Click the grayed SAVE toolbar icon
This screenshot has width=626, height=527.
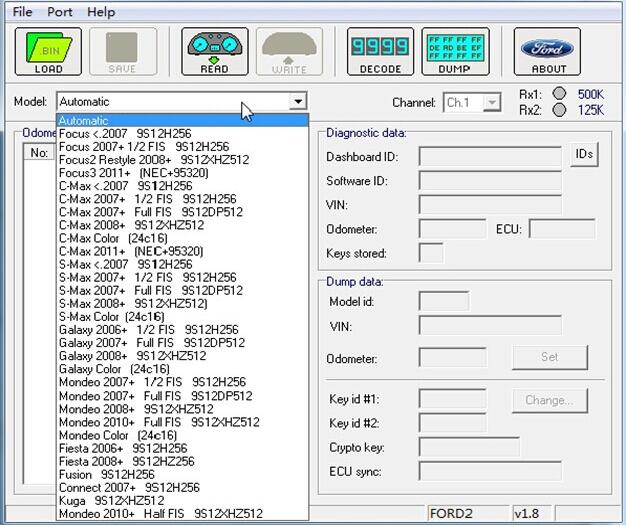123,52
